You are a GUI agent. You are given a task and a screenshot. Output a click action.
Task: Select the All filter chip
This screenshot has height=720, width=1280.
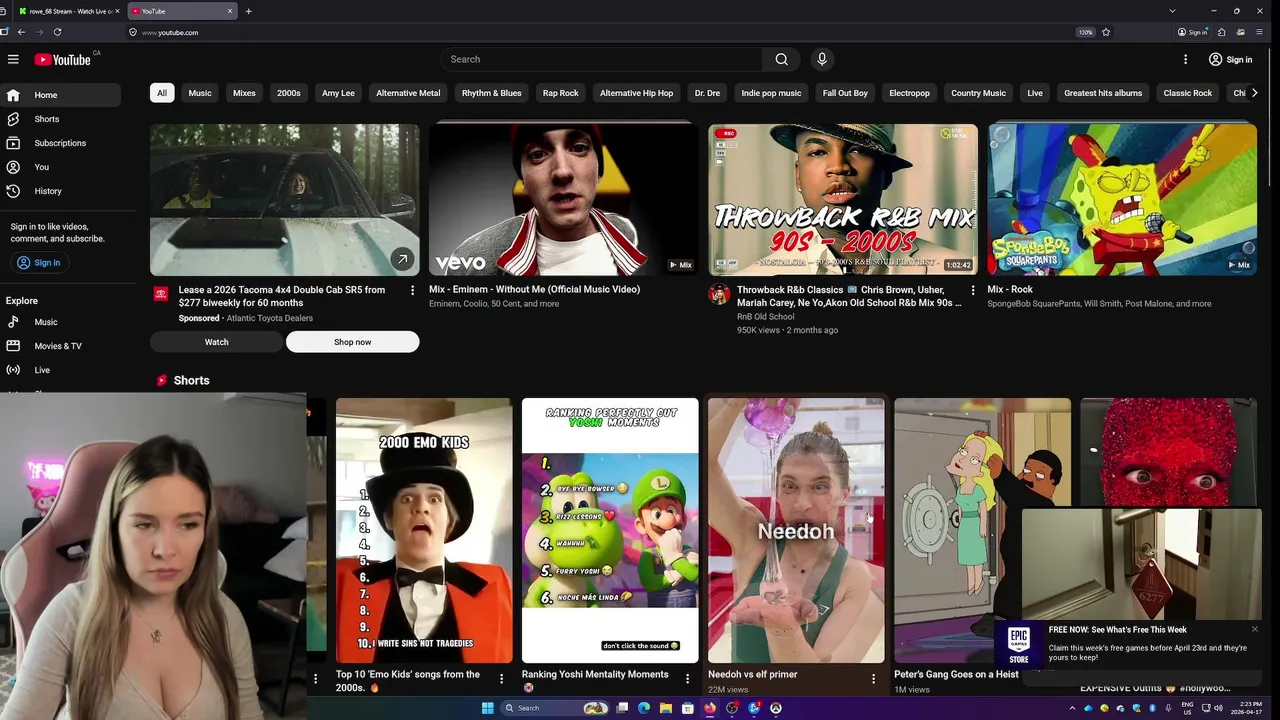pos(162,93)
